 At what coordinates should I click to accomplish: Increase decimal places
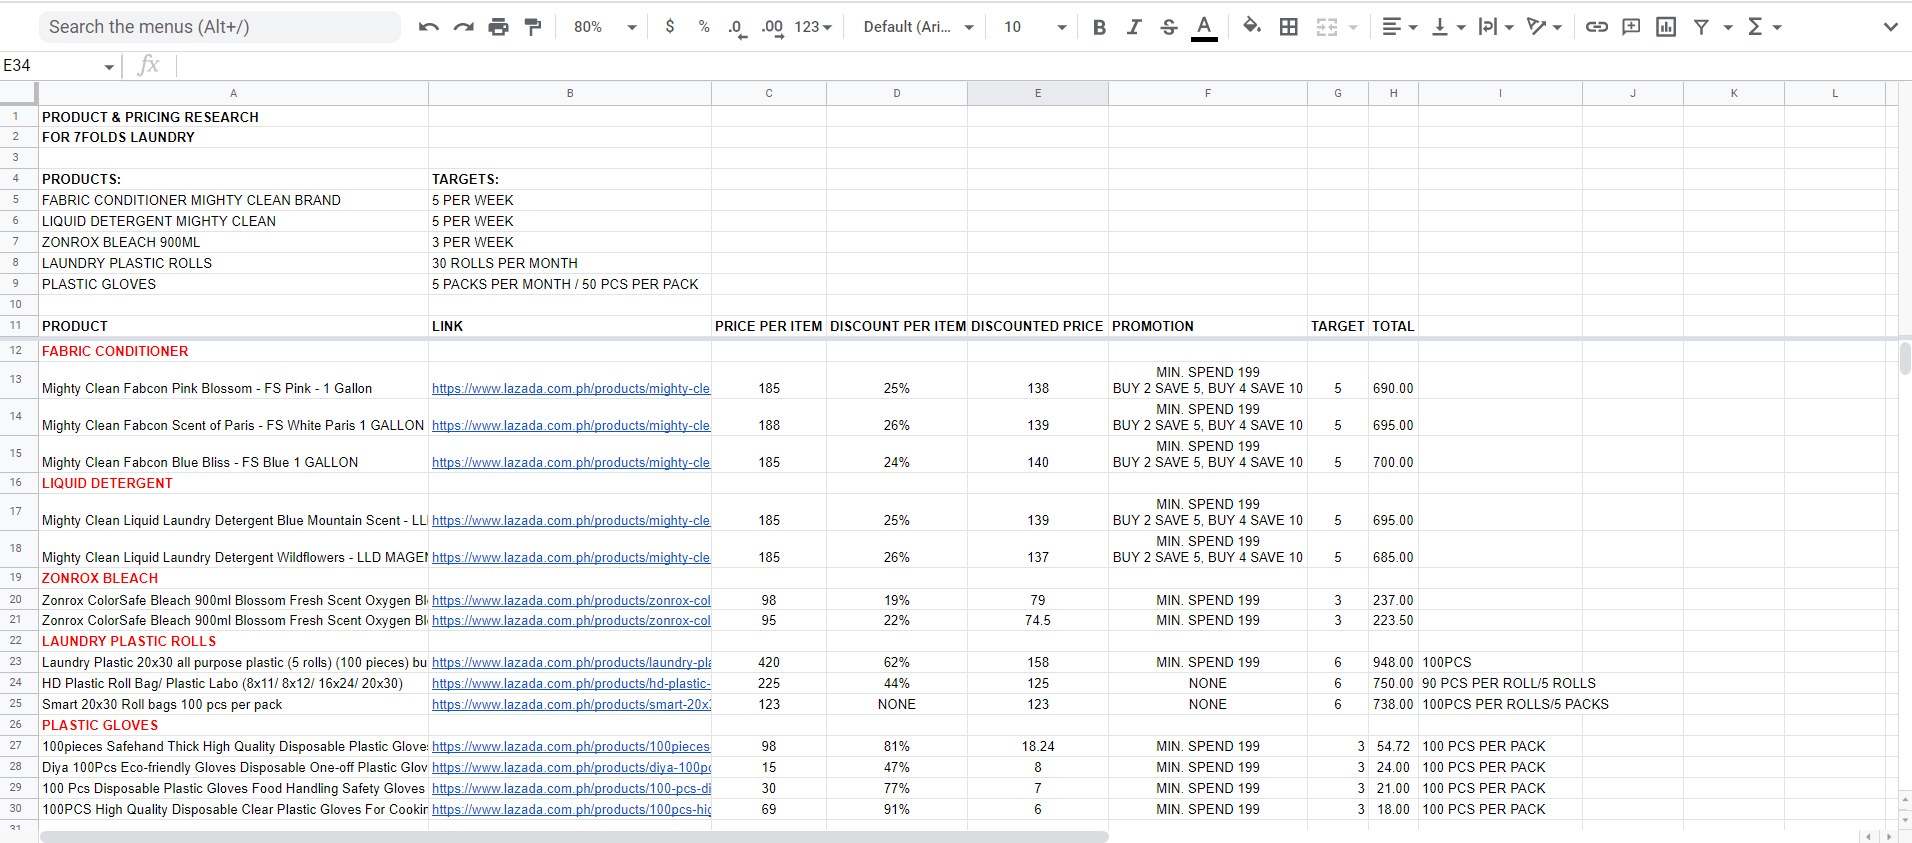(x=772, y=27)
